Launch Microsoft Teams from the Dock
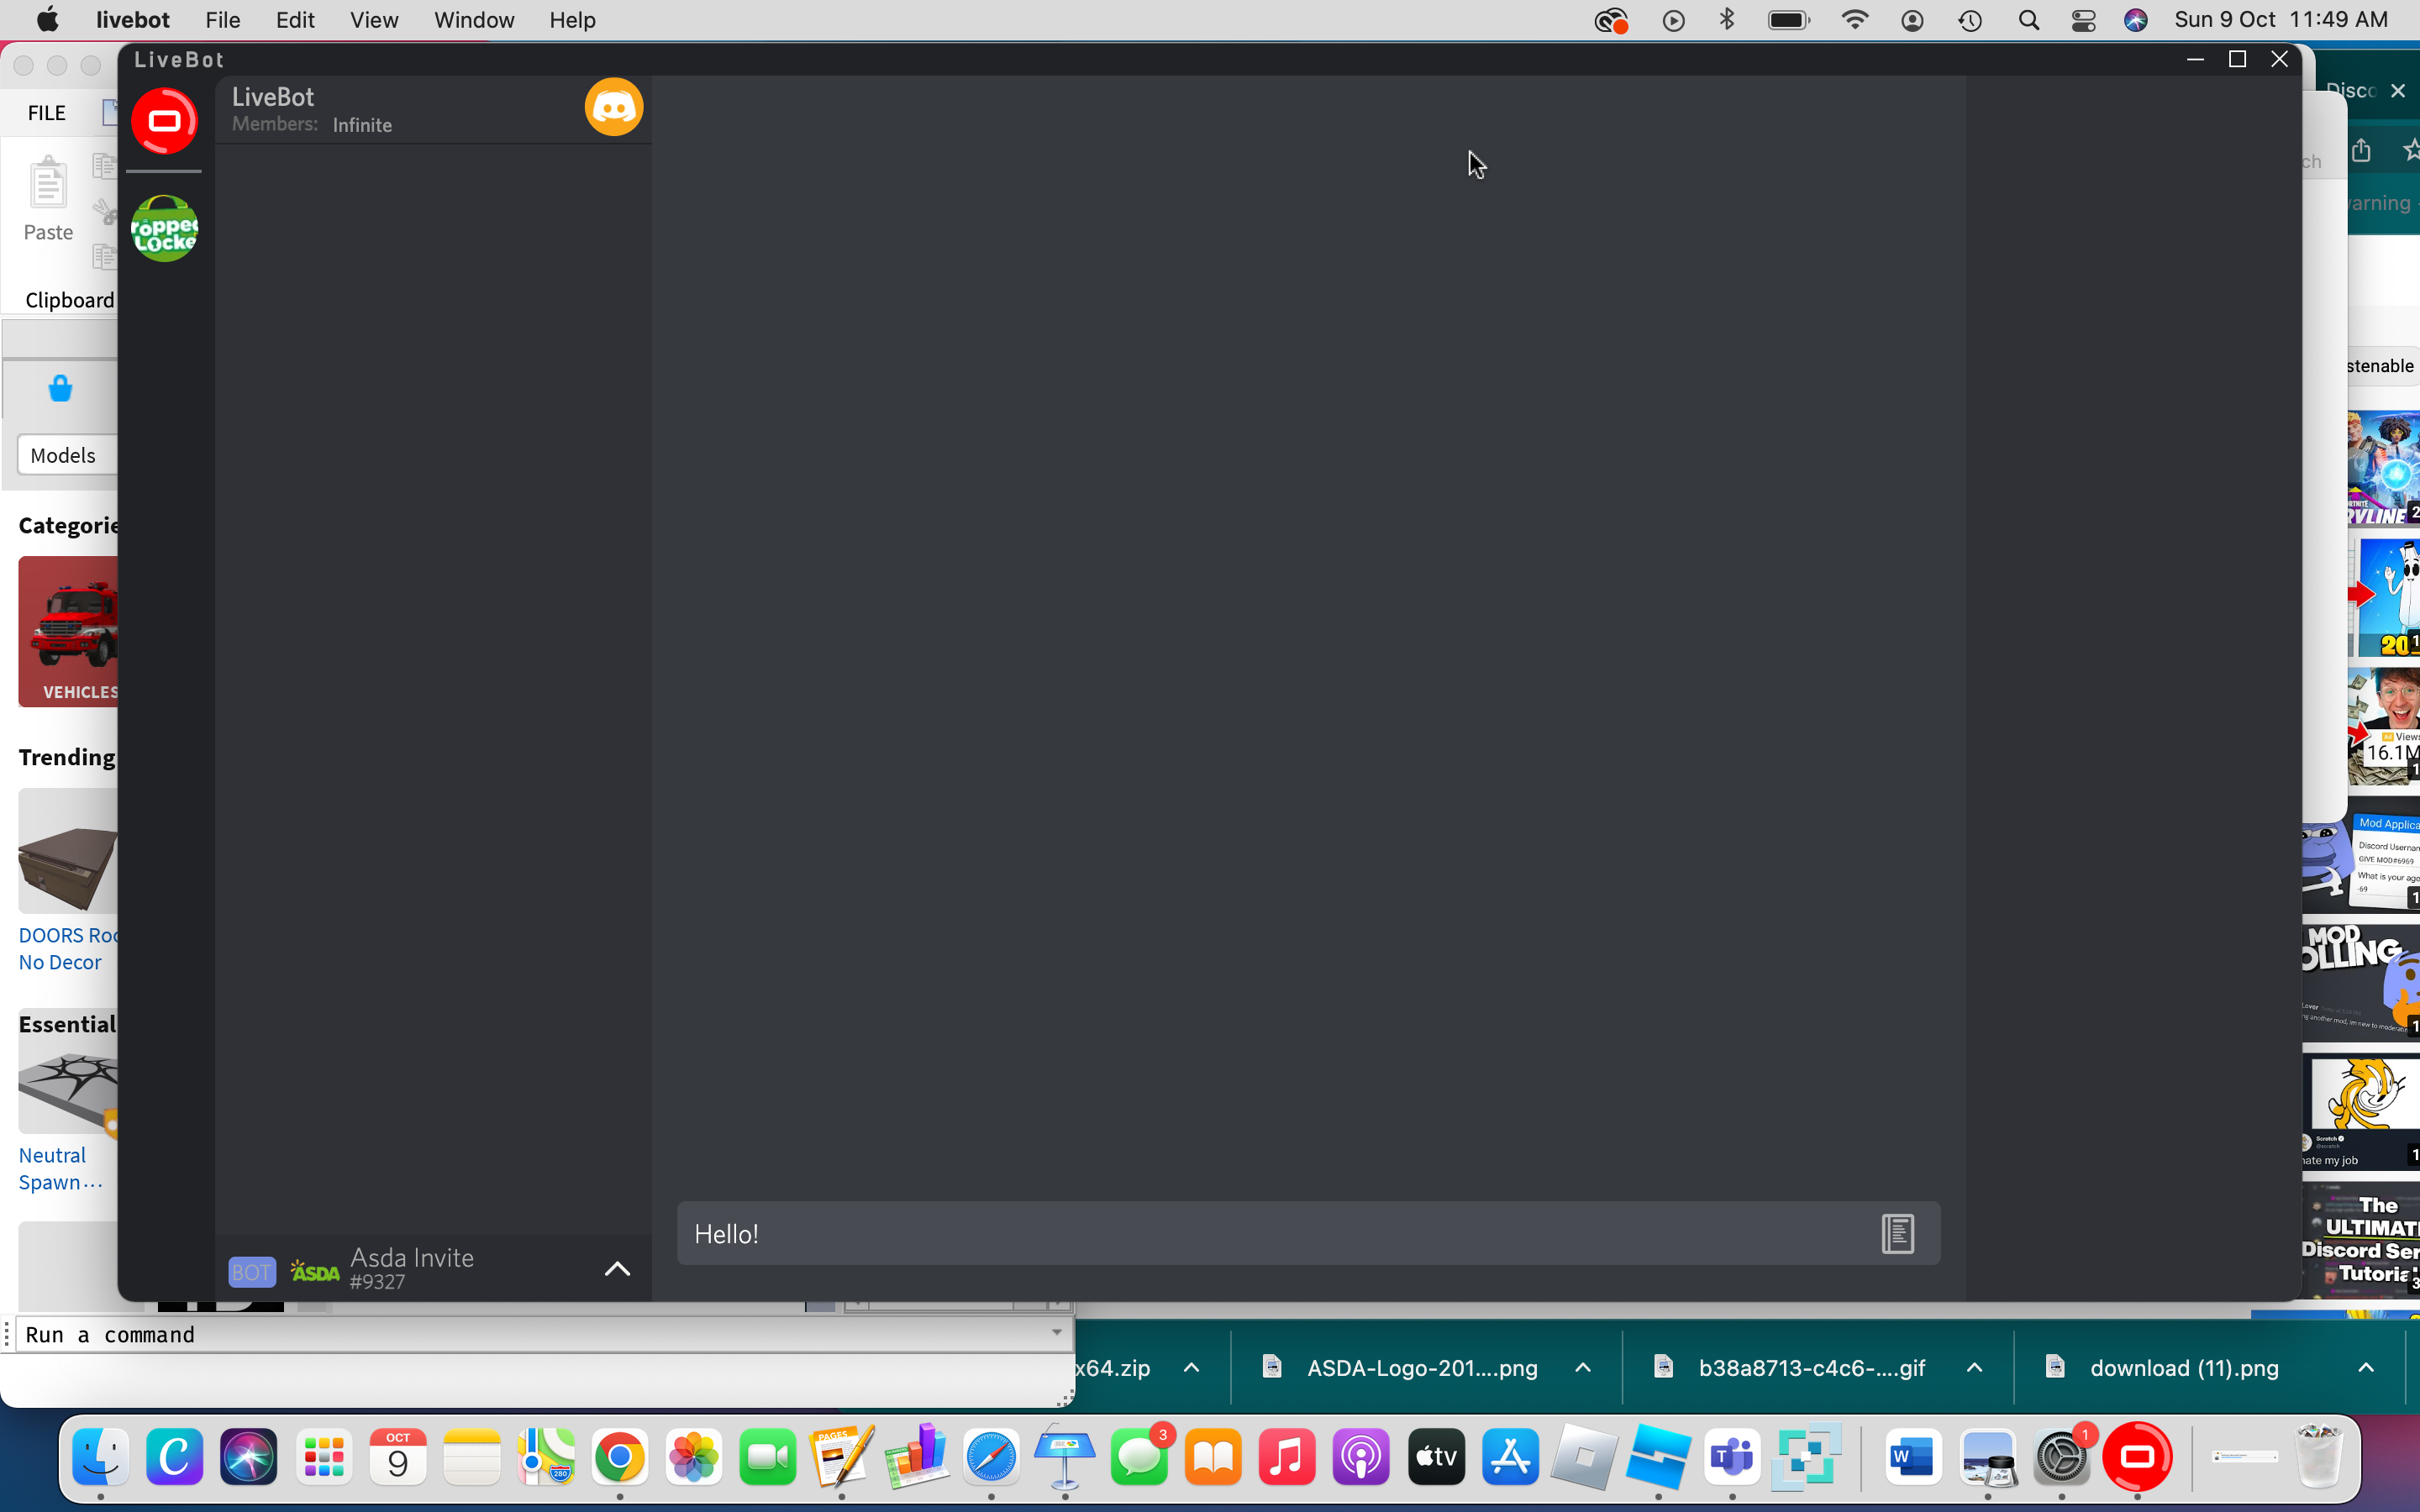This screenshot has width=2420, height=1512. (x=1733, y=1458)
